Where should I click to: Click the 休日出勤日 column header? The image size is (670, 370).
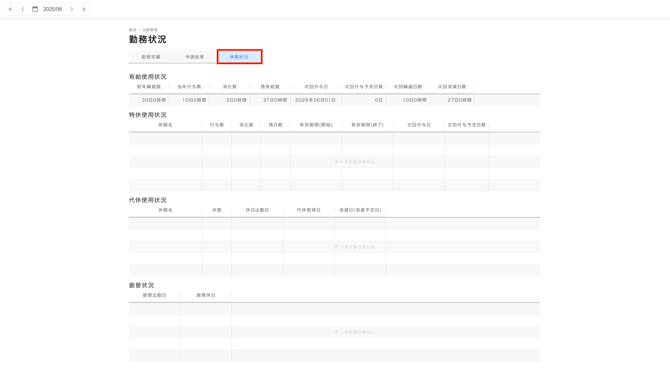click(257, 210)
